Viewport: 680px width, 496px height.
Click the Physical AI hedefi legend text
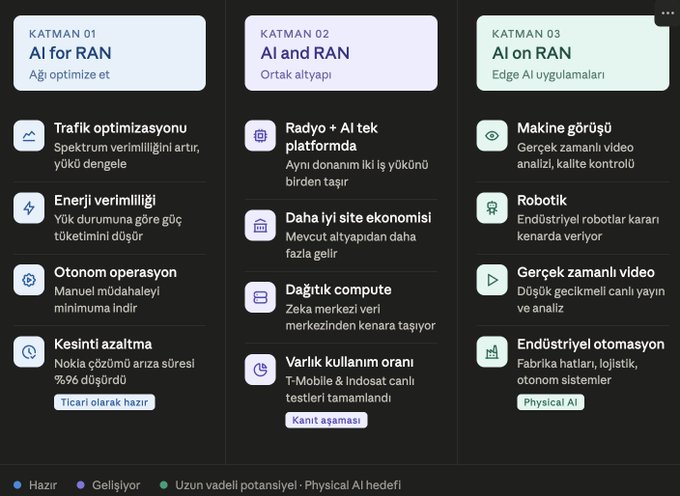pyautogui.click(x=353, y=485)
